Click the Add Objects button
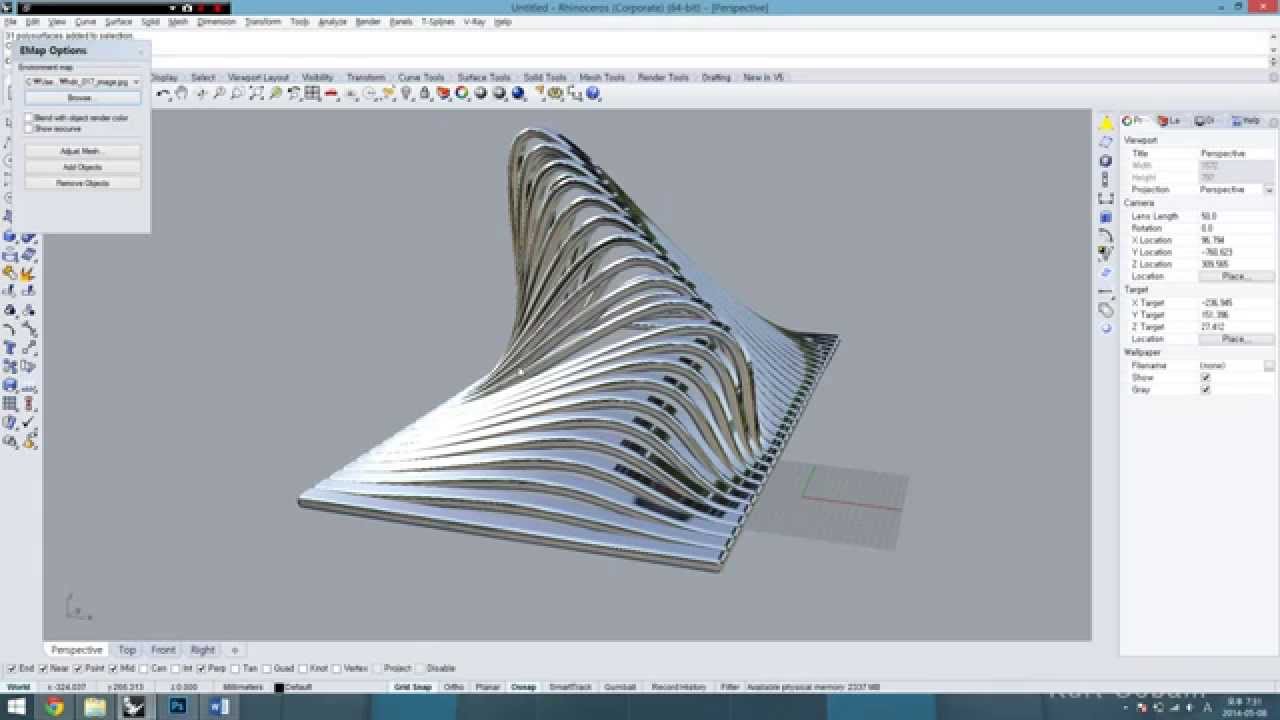This screenshot has width=1280, height=720. 82,167
